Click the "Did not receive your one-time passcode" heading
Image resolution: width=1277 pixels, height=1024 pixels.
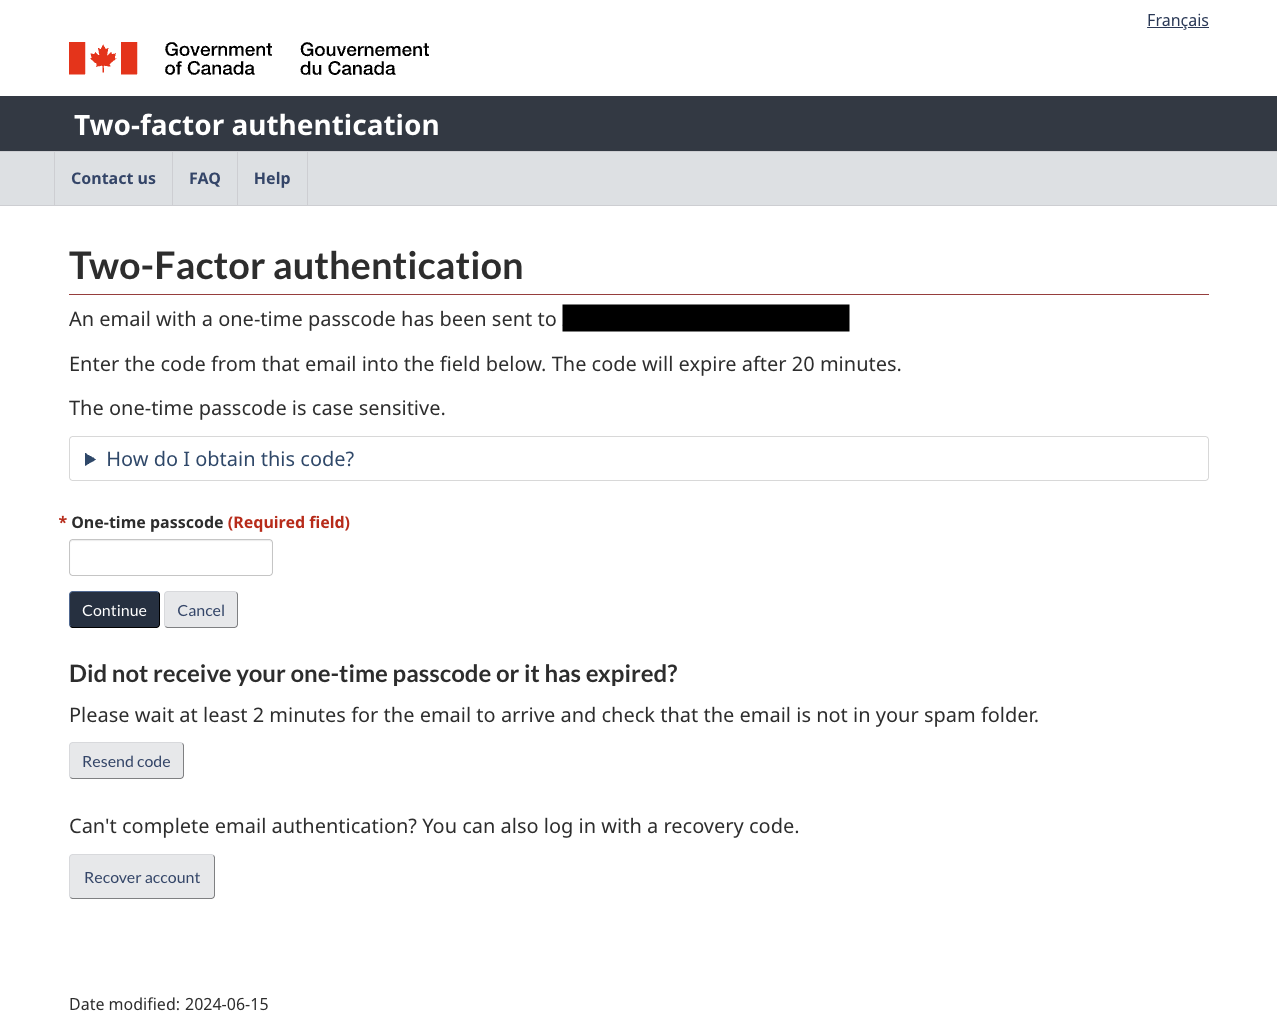tap(373, 673)
